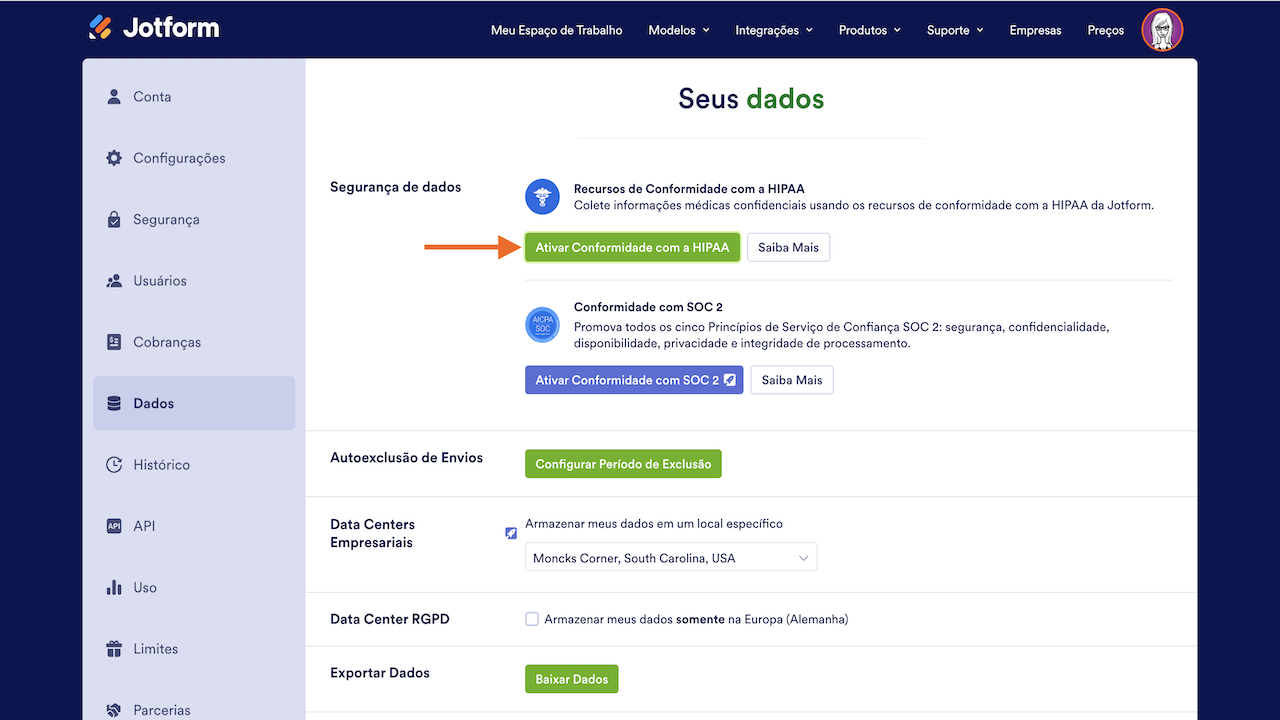Expand the Suporte menu

pos(955,30)
